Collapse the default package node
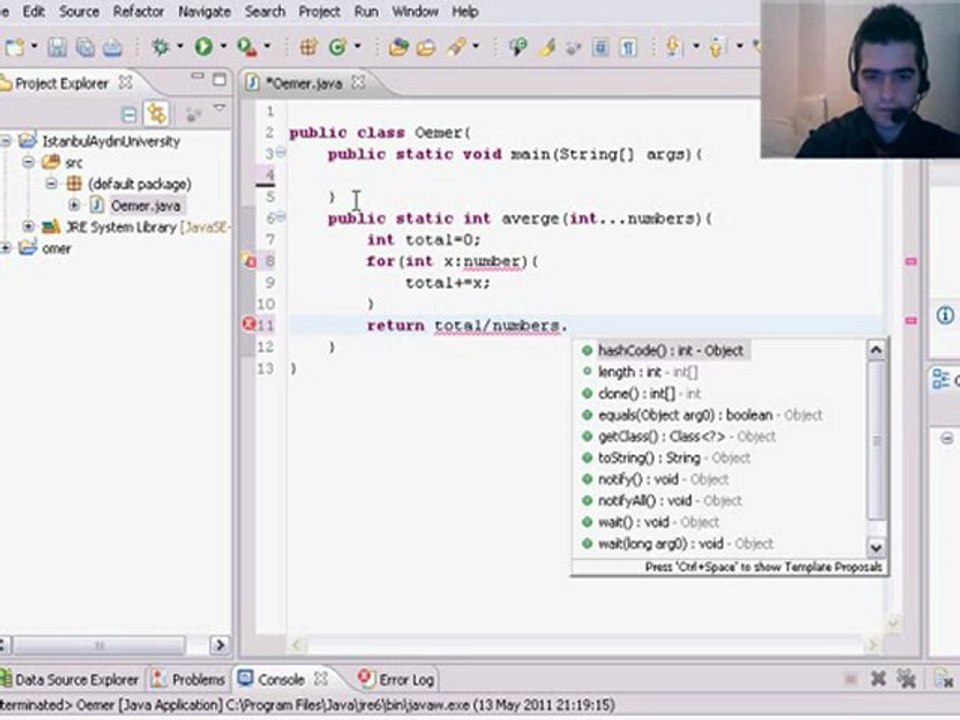 [51, 184]
